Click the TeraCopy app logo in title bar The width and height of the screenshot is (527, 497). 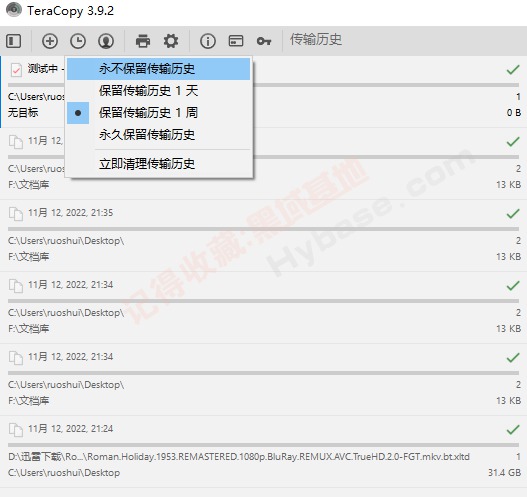[x=14, y=9]
